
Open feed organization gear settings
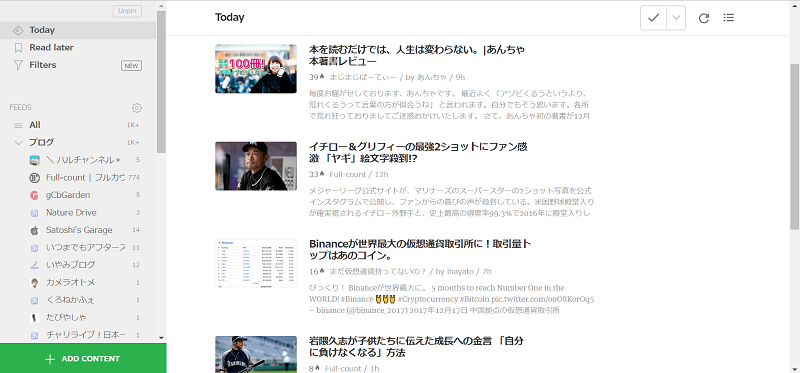[137, 108]
